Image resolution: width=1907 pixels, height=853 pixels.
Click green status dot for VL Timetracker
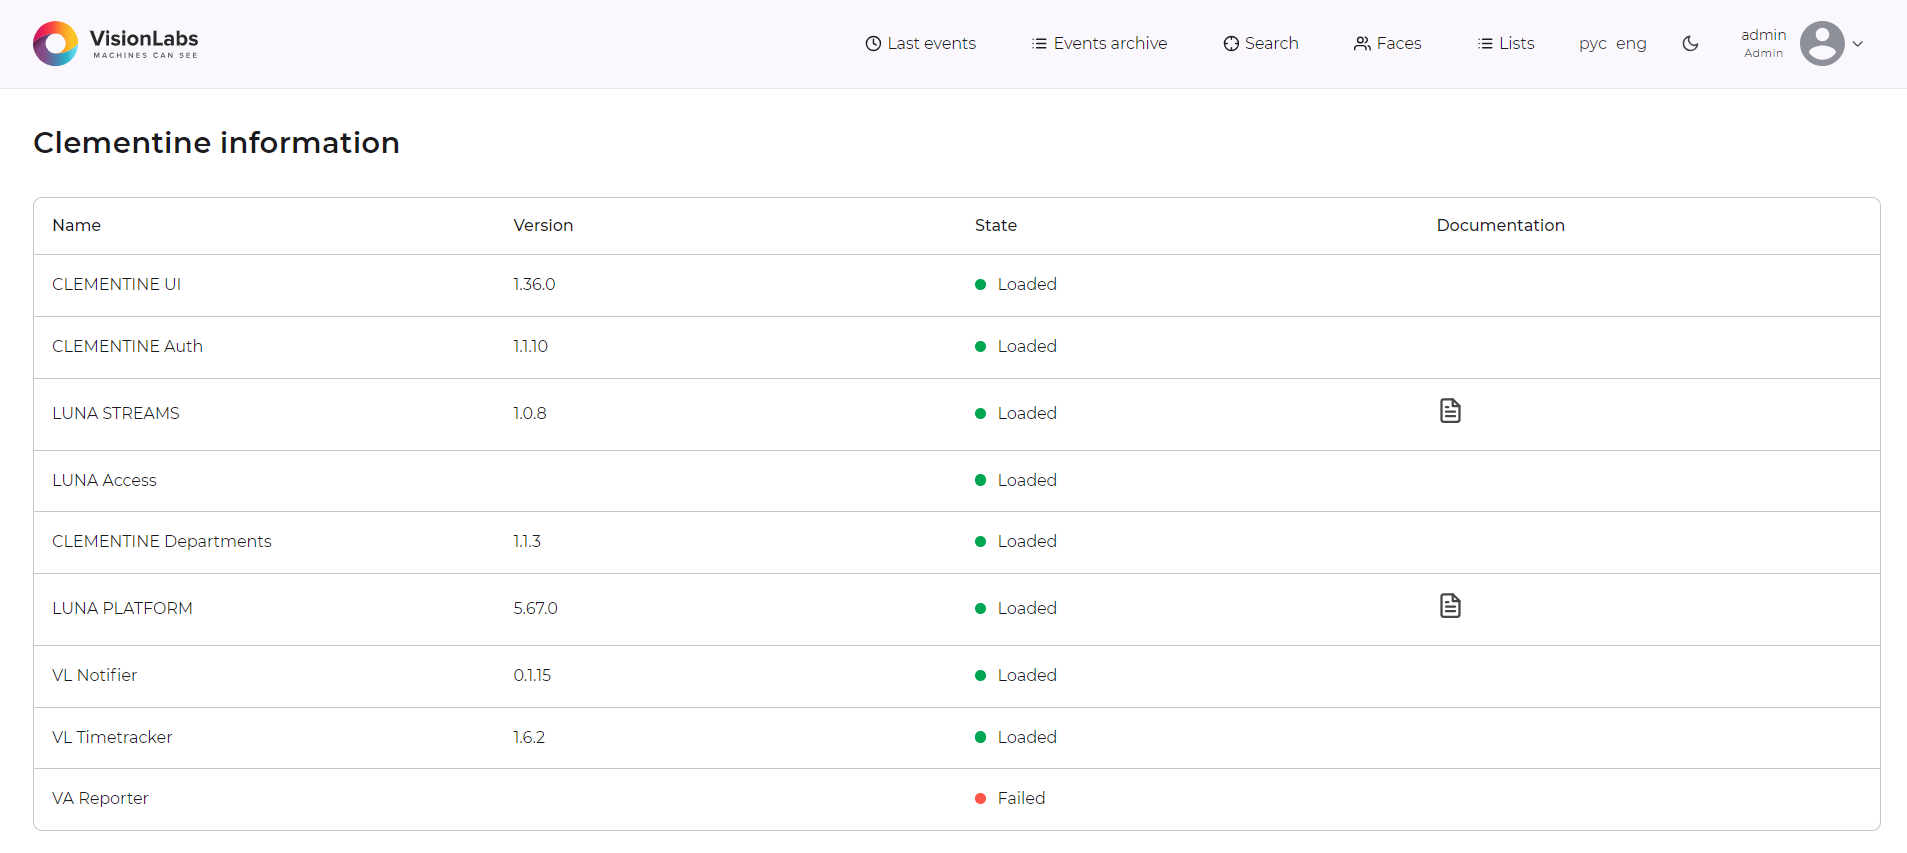tap(980, 738)
